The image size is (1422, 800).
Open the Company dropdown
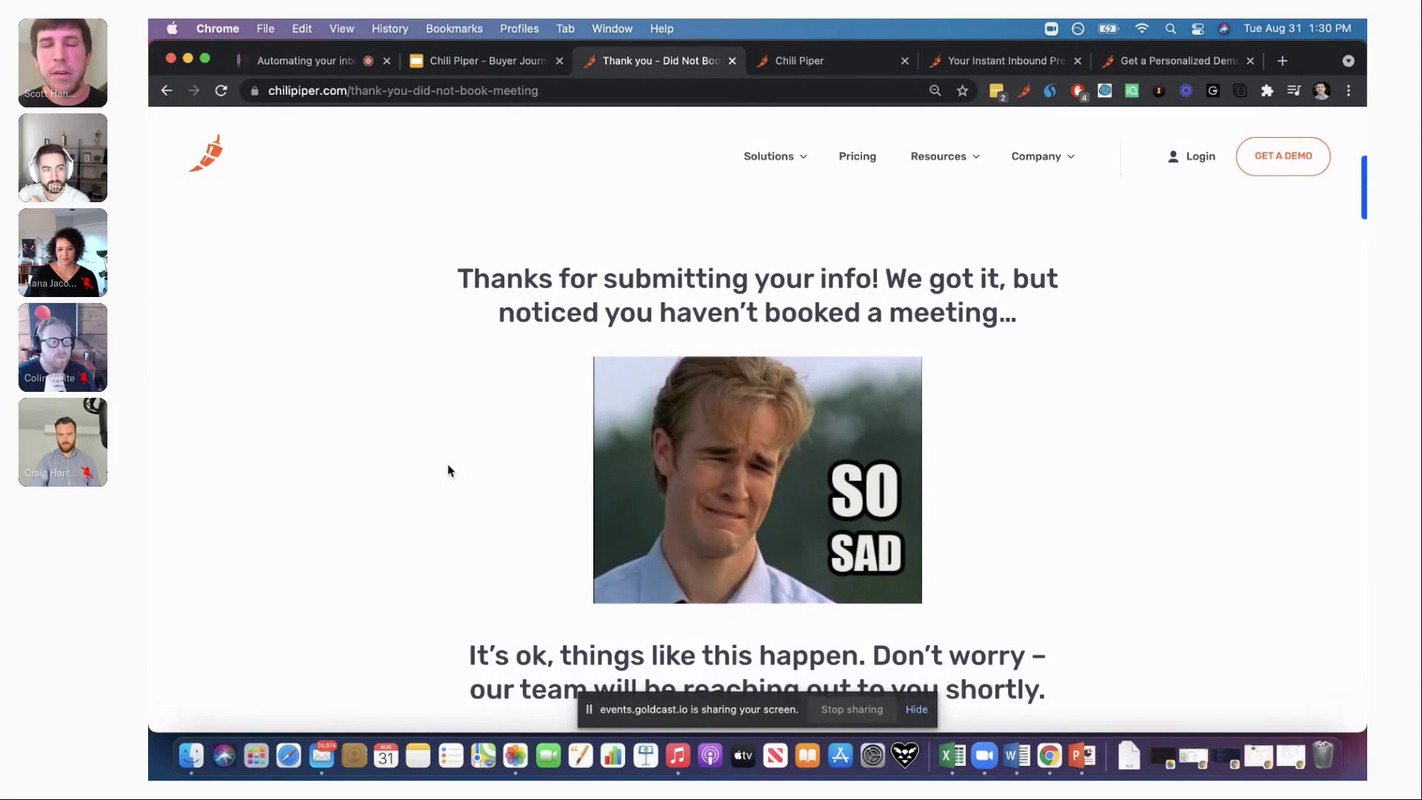point(1042,156)
